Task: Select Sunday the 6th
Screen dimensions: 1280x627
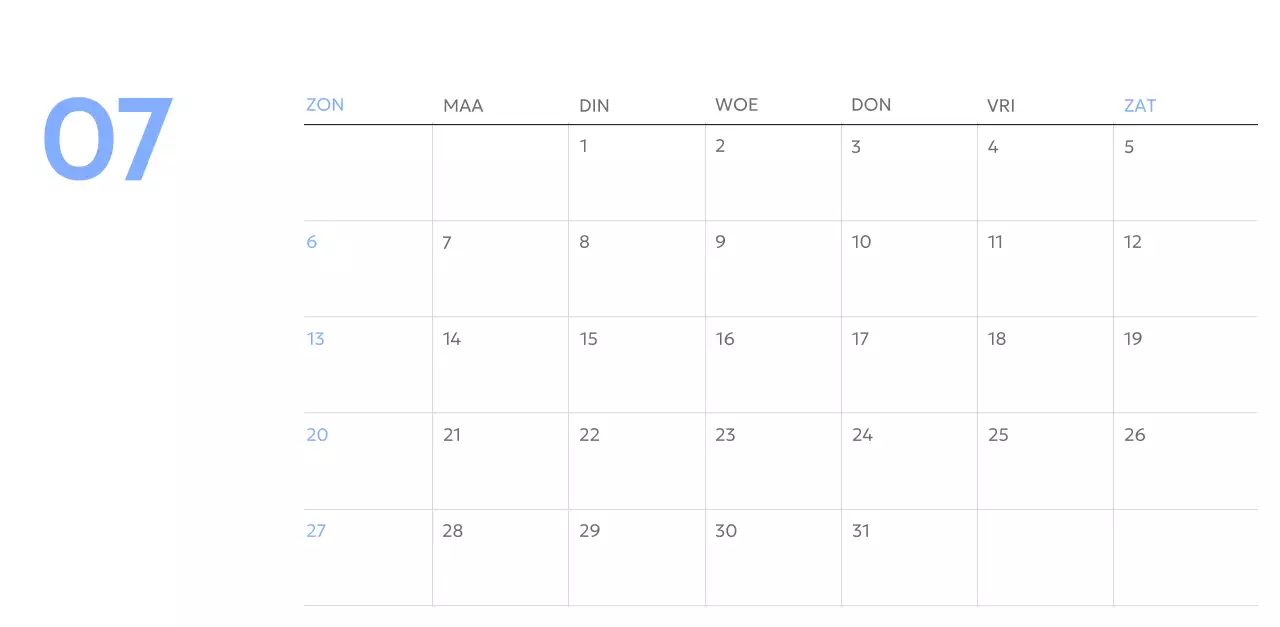Action: [x=312, y=242]
